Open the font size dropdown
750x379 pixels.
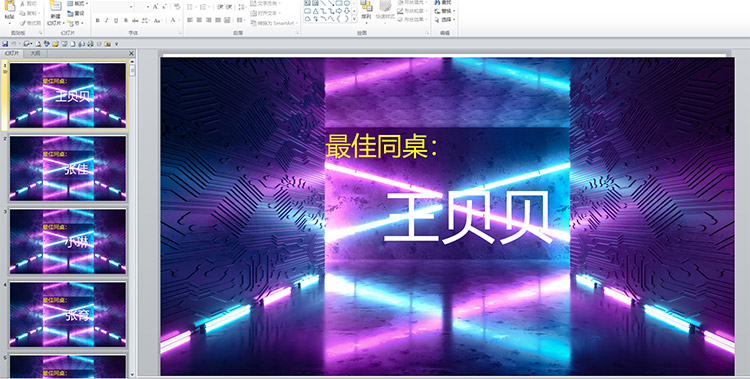148,7
